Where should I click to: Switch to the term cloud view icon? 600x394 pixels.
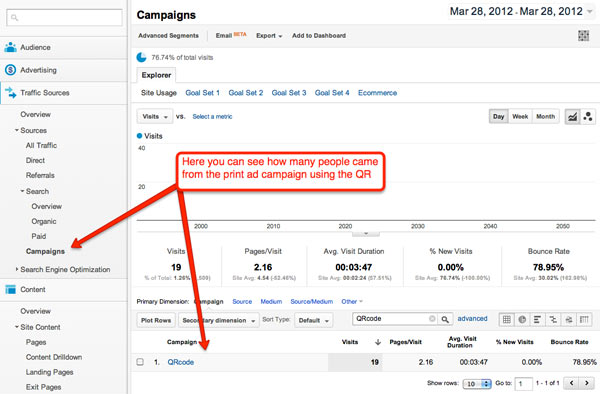coord(569,319)
